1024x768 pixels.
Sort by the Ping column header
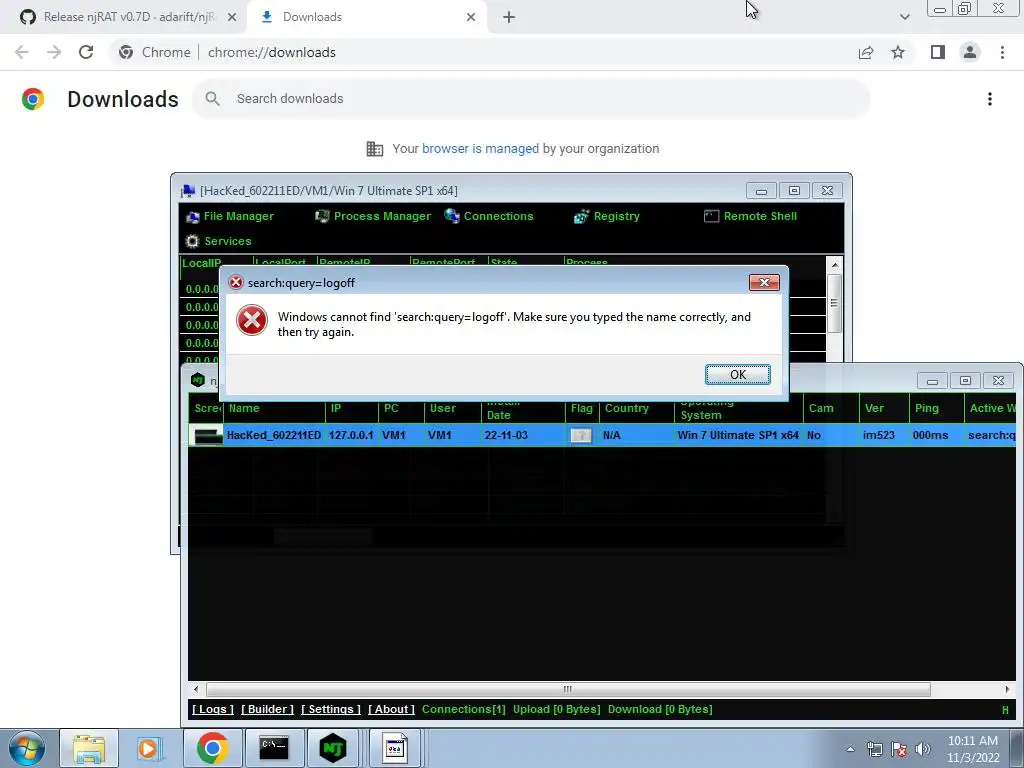click(x=936, y=408)
